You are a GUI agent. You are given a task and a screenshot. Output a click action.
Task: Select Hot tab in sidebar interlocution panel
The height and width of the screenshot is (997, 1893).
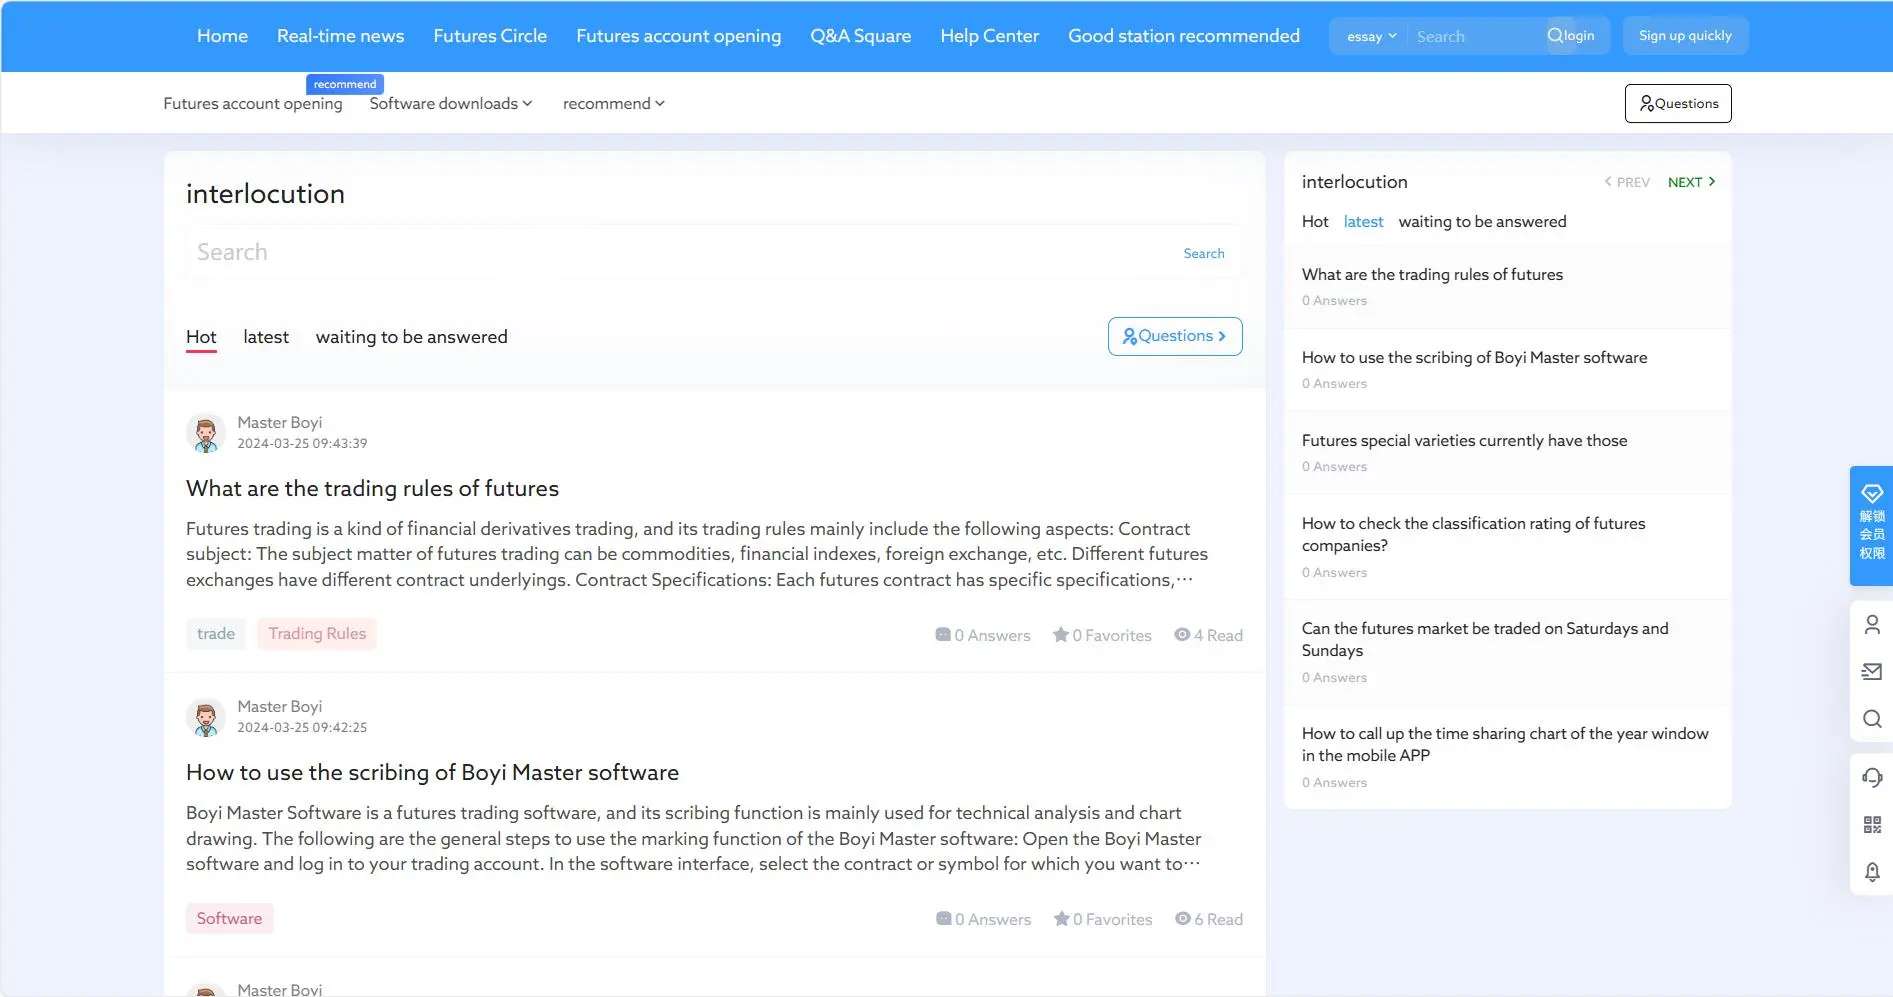(1315, 222)
